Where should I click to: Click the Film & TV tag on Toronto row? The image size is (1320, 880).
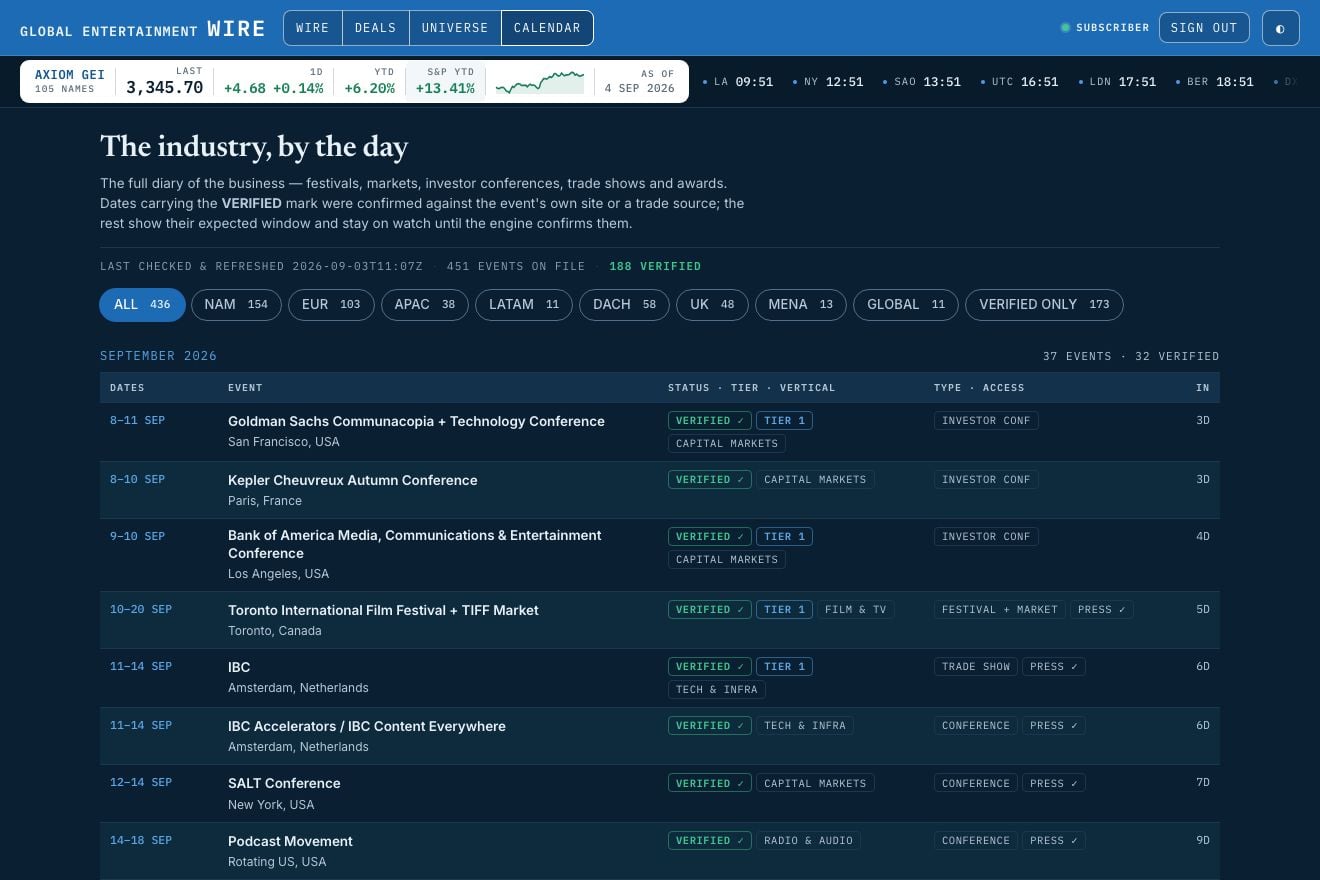point(856,610)
